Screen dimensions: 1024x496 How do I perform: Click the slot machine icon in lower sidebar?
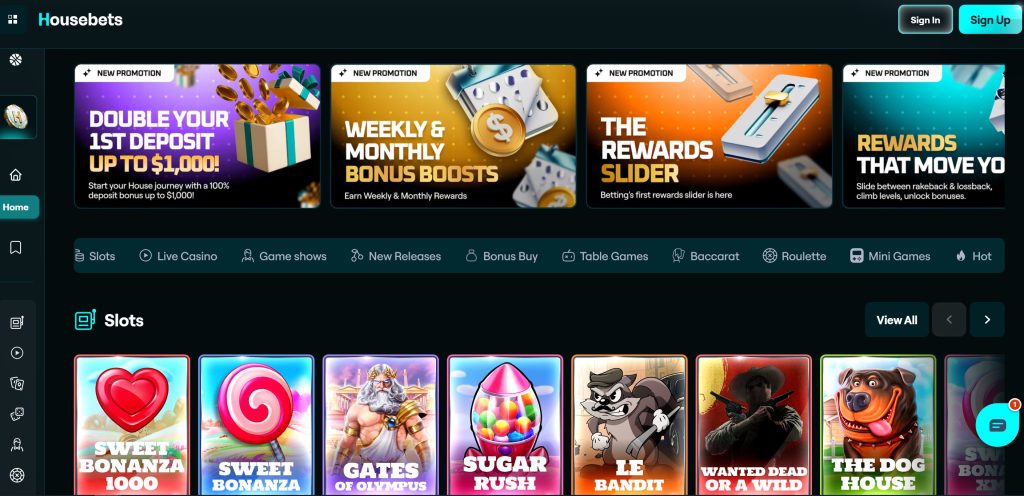pos(17,322)
